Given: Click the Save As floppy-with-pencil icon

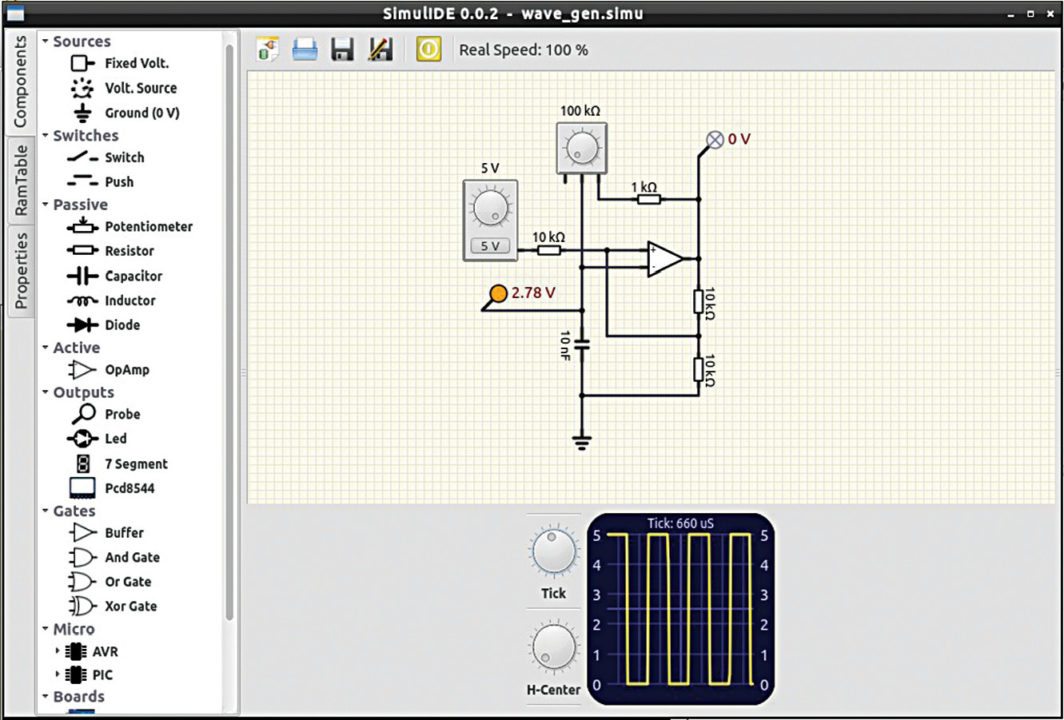Looking at the screenshot, I should pos(380,48).
